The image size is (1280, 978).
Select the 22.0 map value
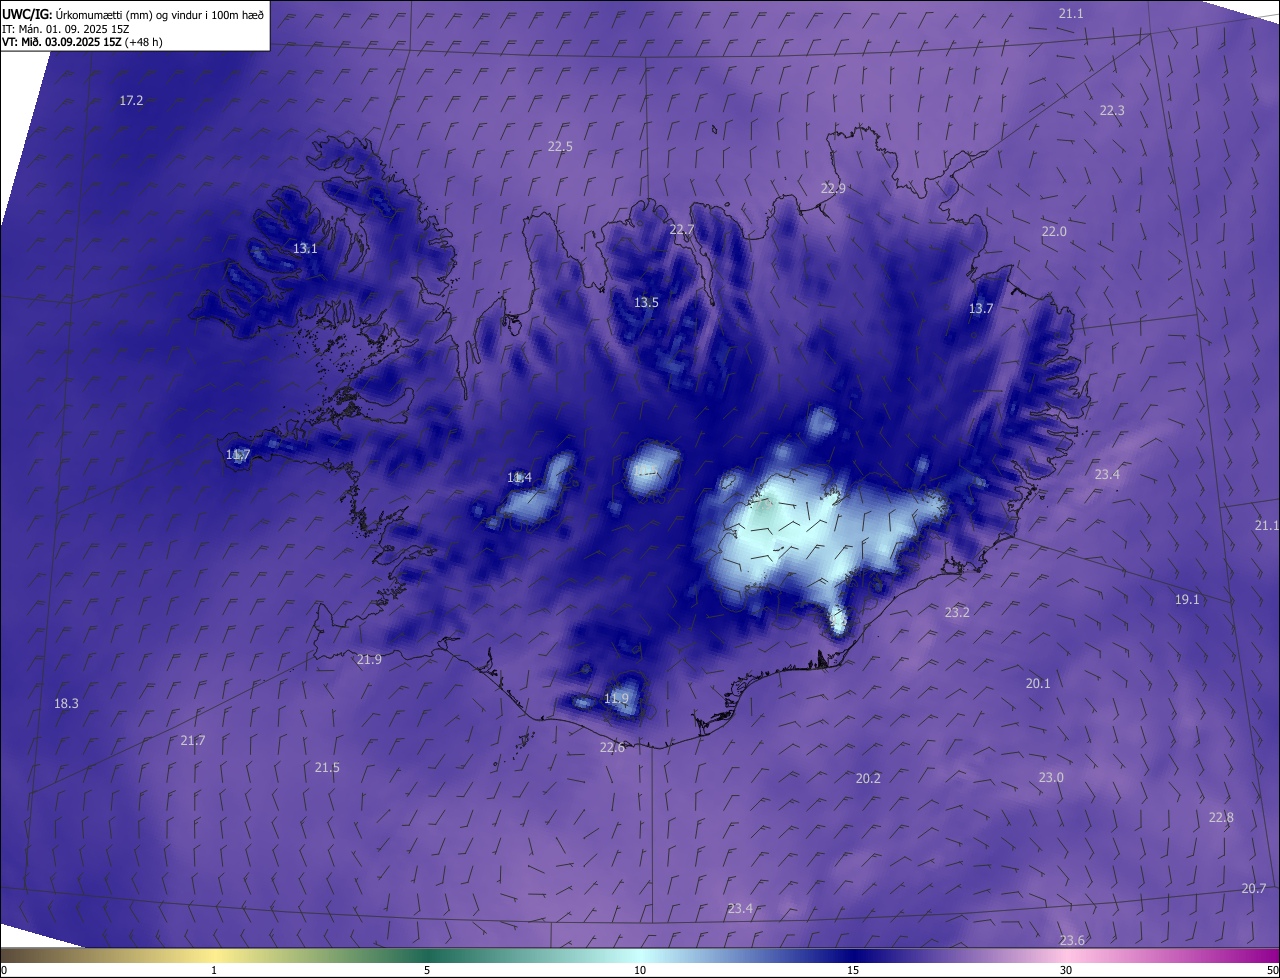pyautogui.click(x=1054, y=231)
